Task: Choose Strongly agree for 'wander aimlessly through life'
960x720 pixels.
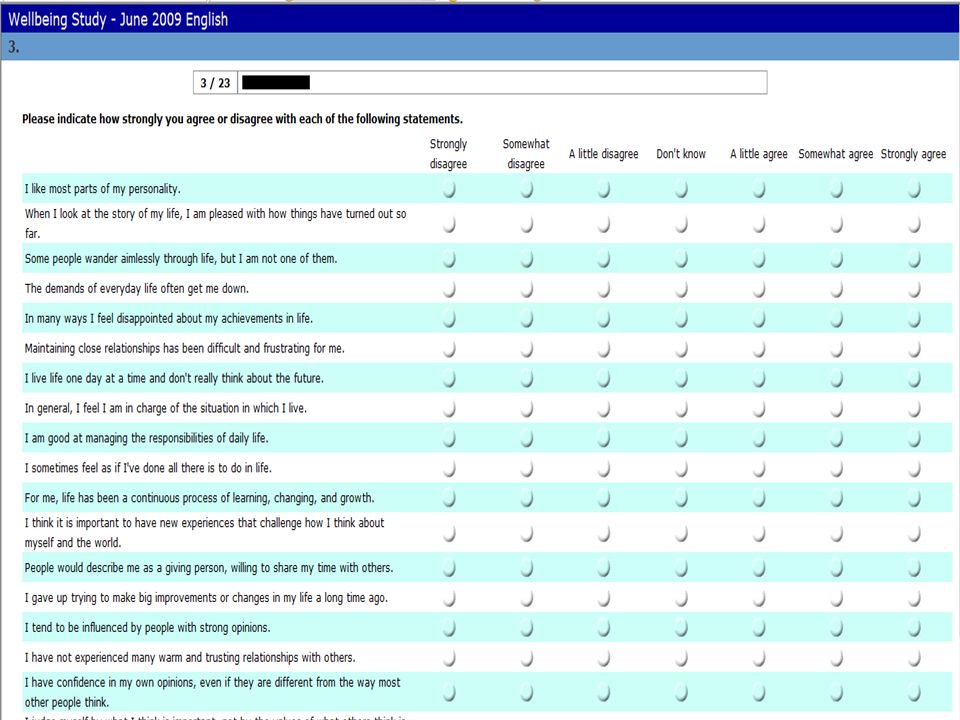Action: [x=913, y=259]
